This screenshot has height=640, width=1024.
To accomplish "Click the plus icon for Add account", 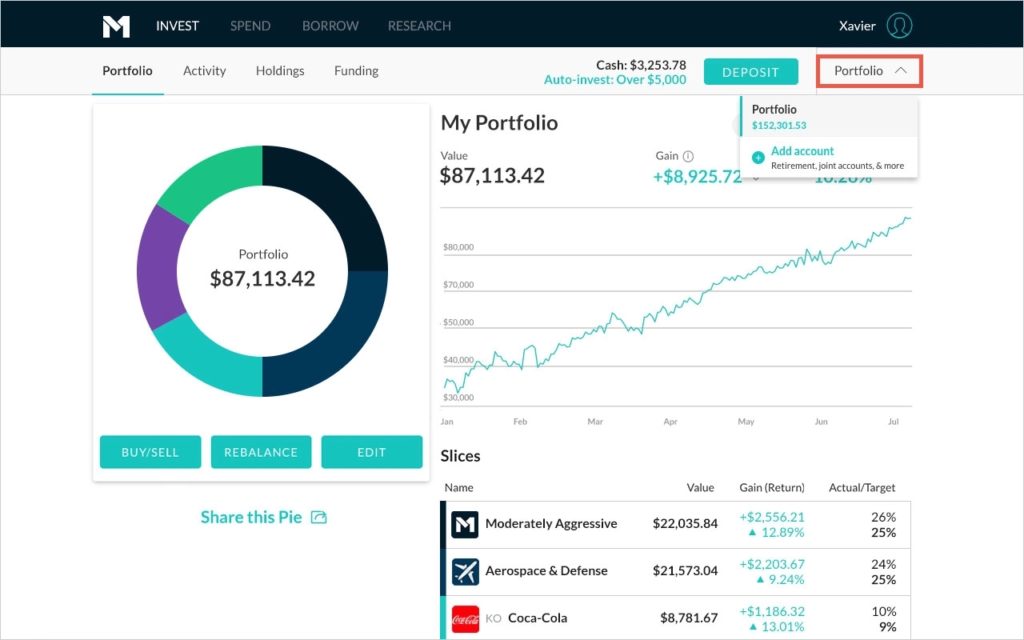I will pos(758,157).
